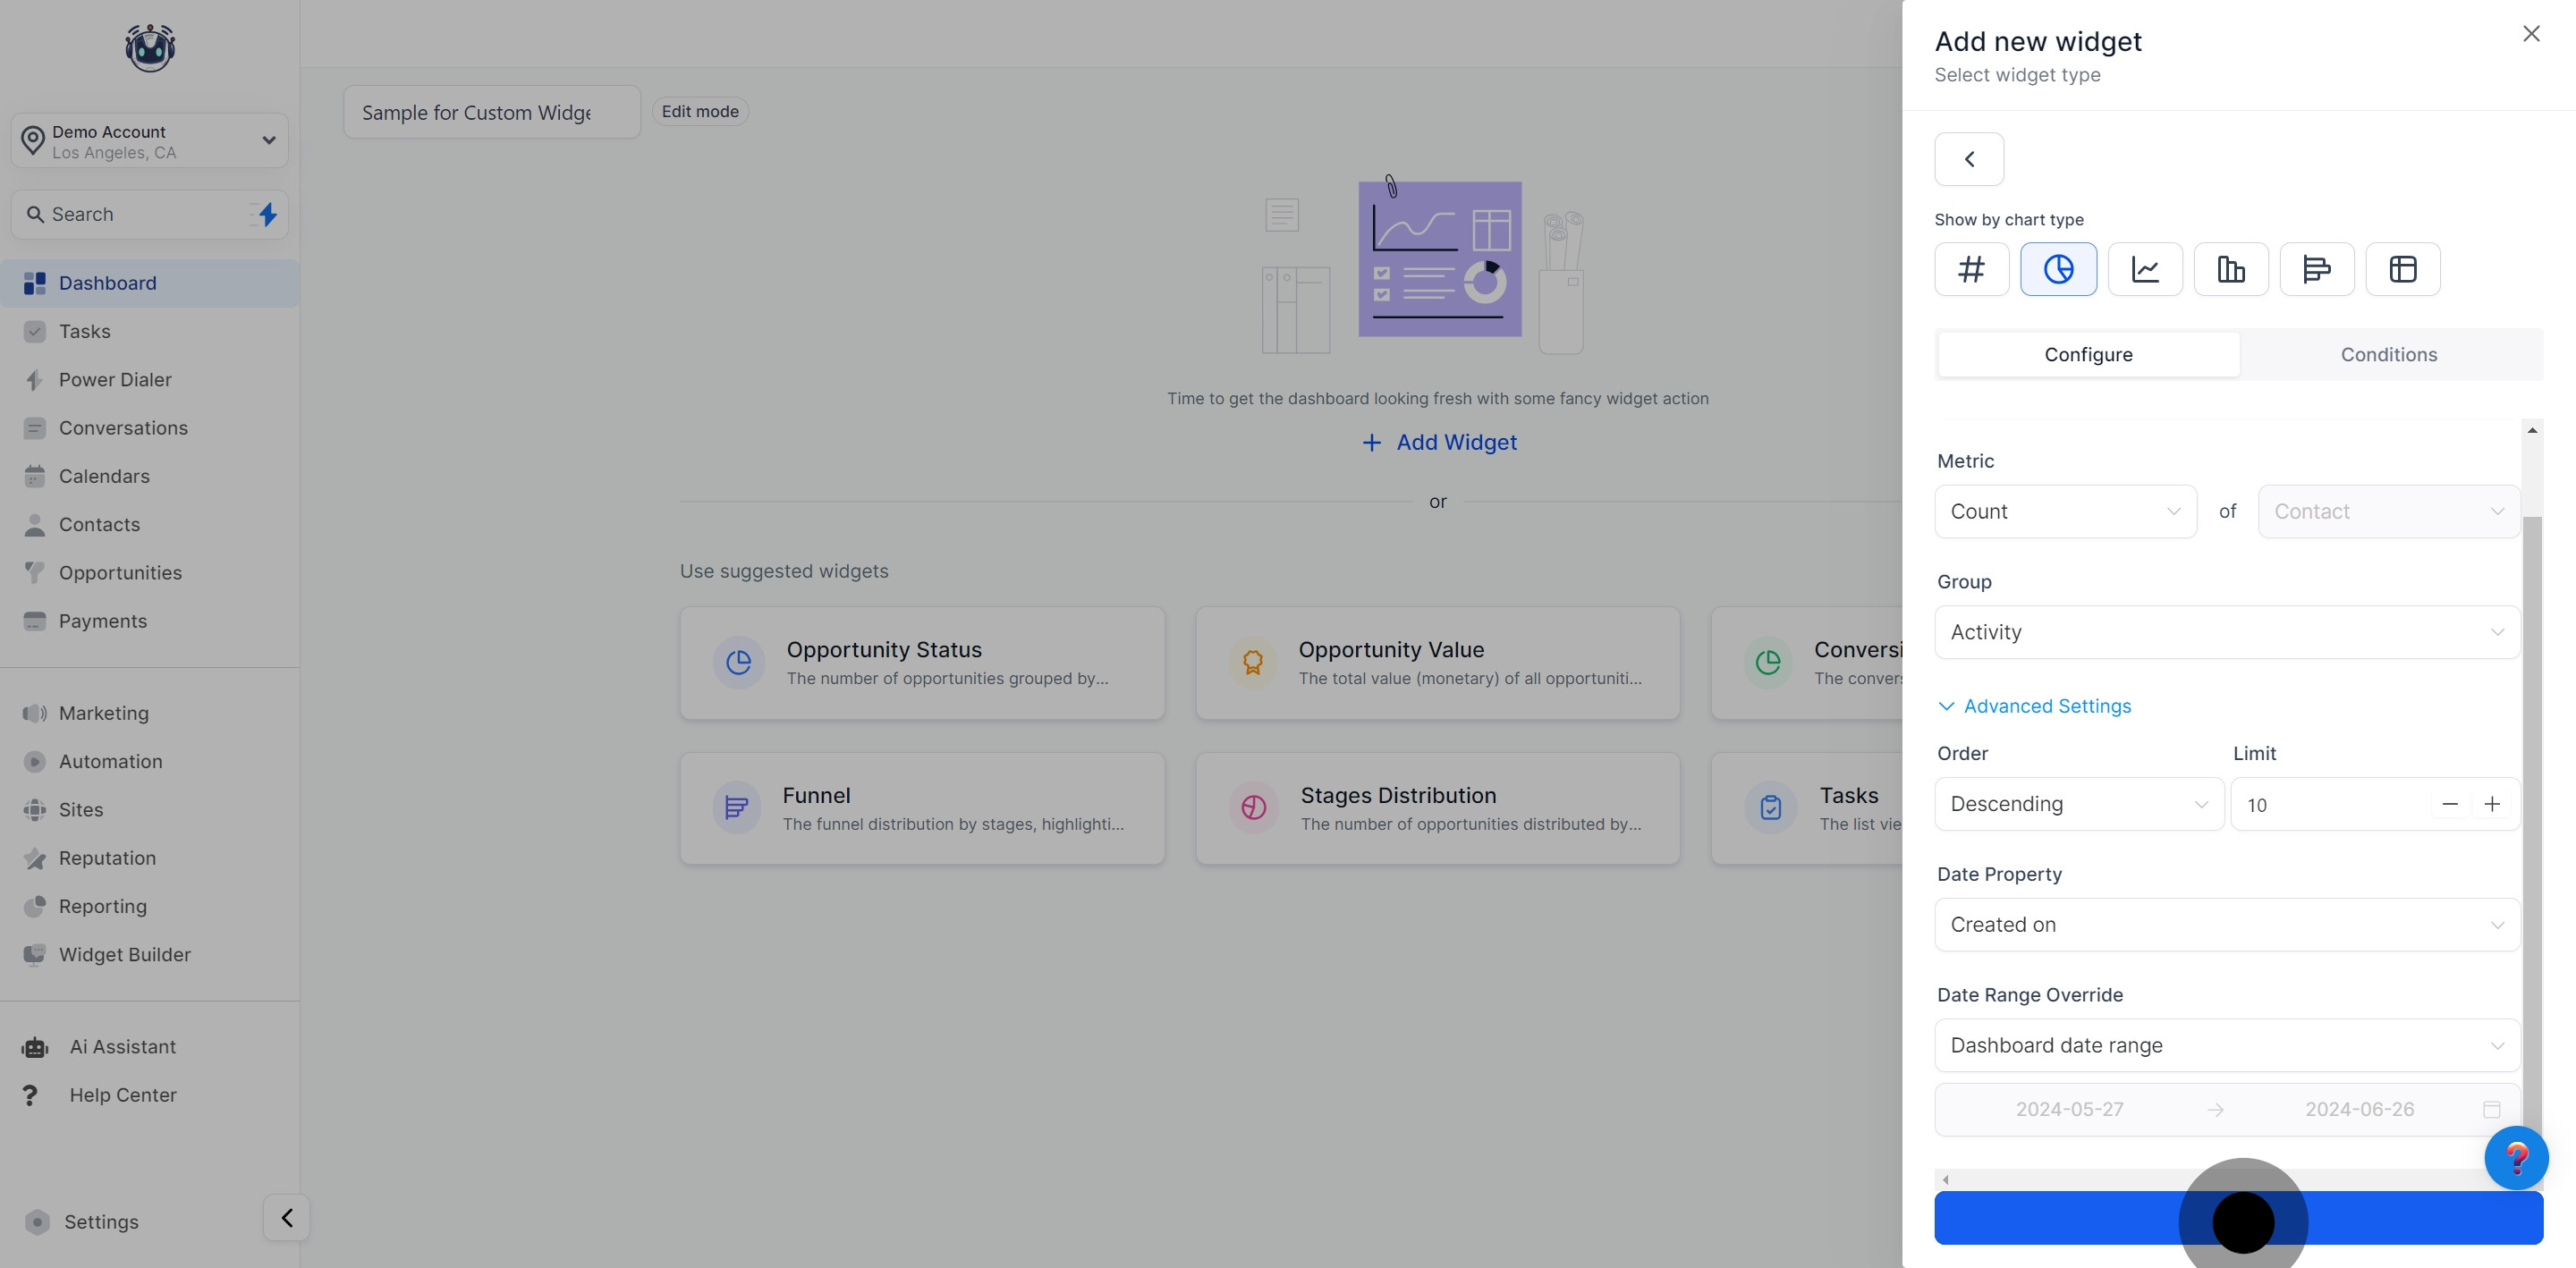Click the end date 2024-06-26 field
The image size is (2576, 1268).
[2359, 1109]
